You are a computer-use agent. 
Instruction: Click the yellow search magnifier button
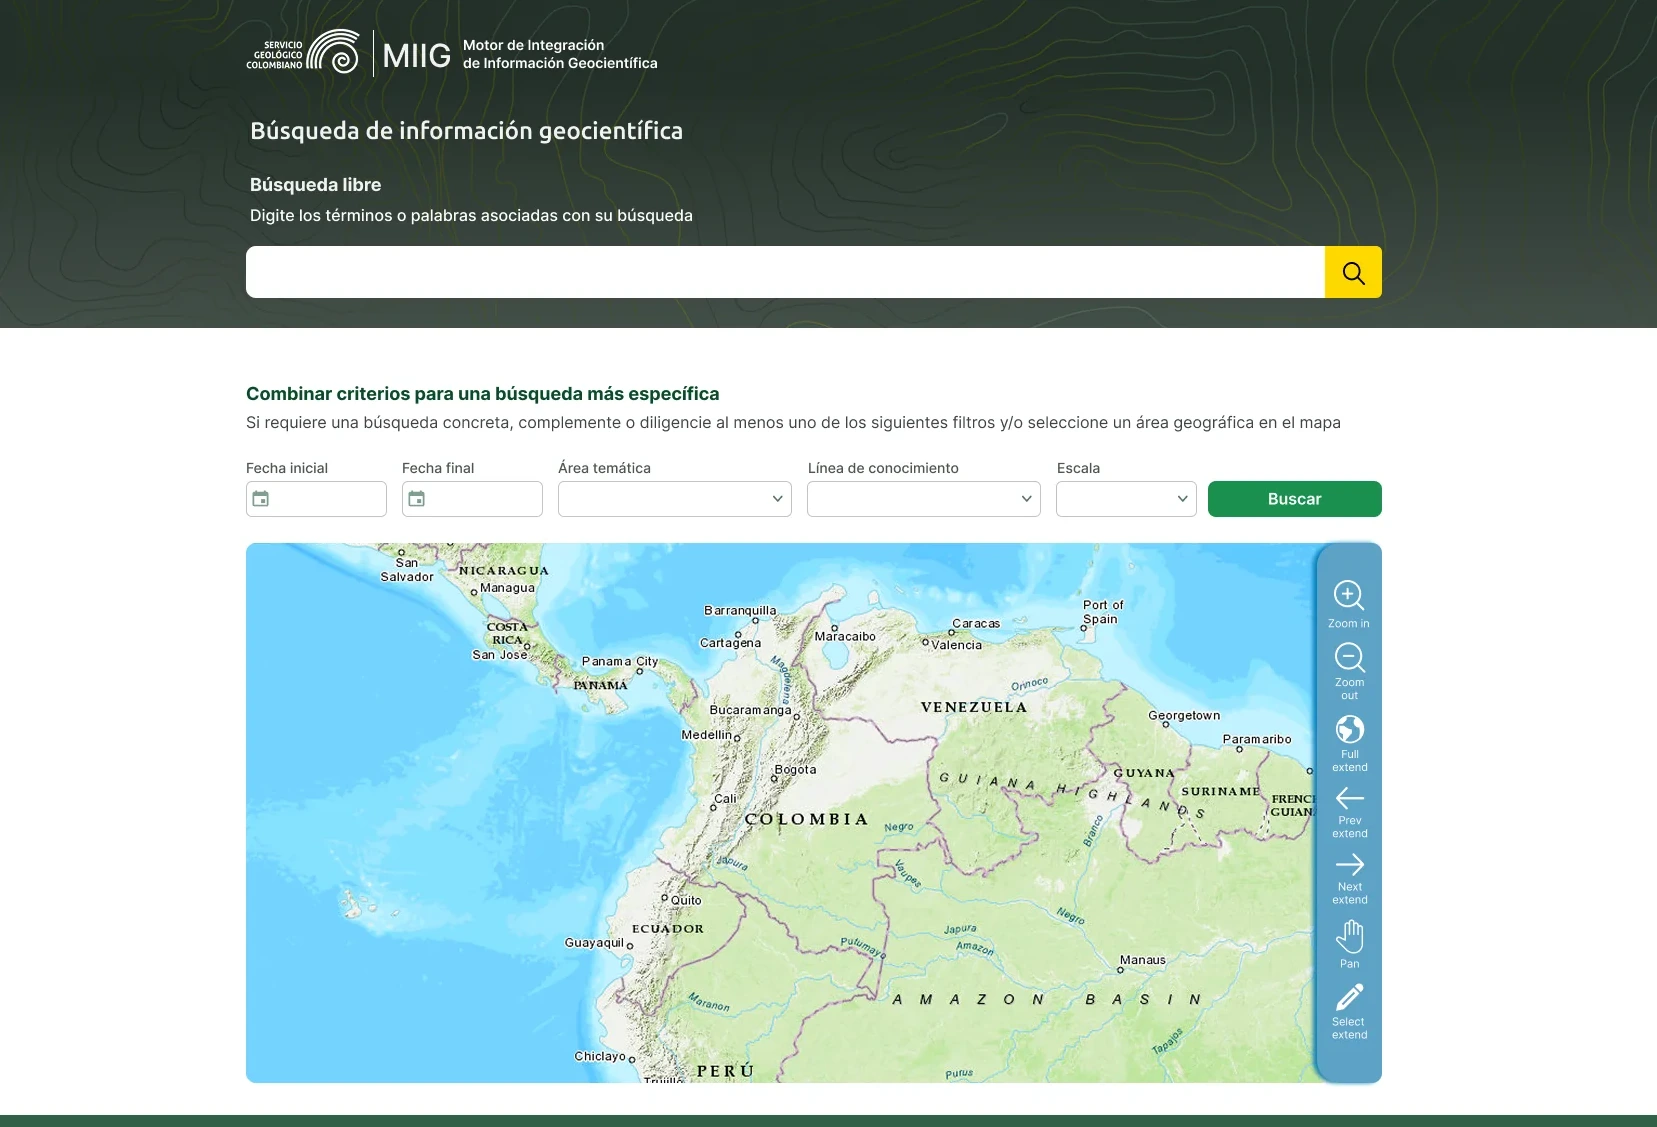click(x=1353, y=272)
